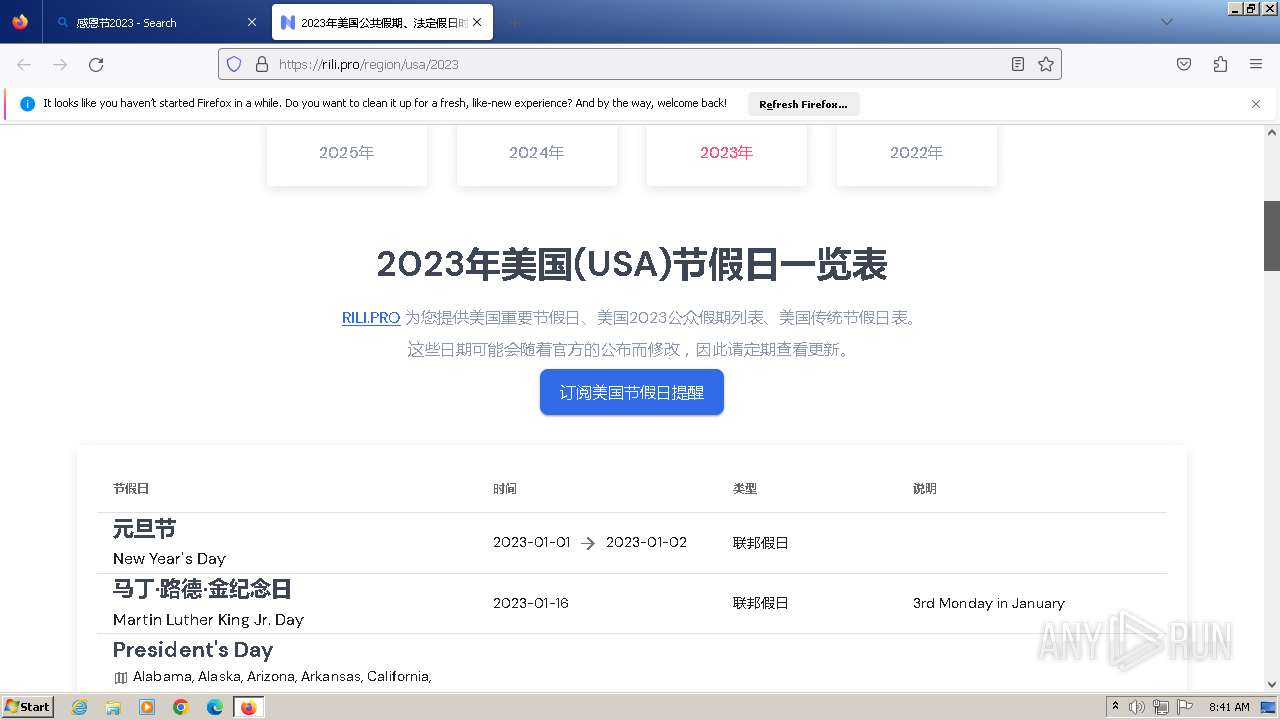
Task: Close the 2023年美国公共假期 tab
Action: (478, 22)
